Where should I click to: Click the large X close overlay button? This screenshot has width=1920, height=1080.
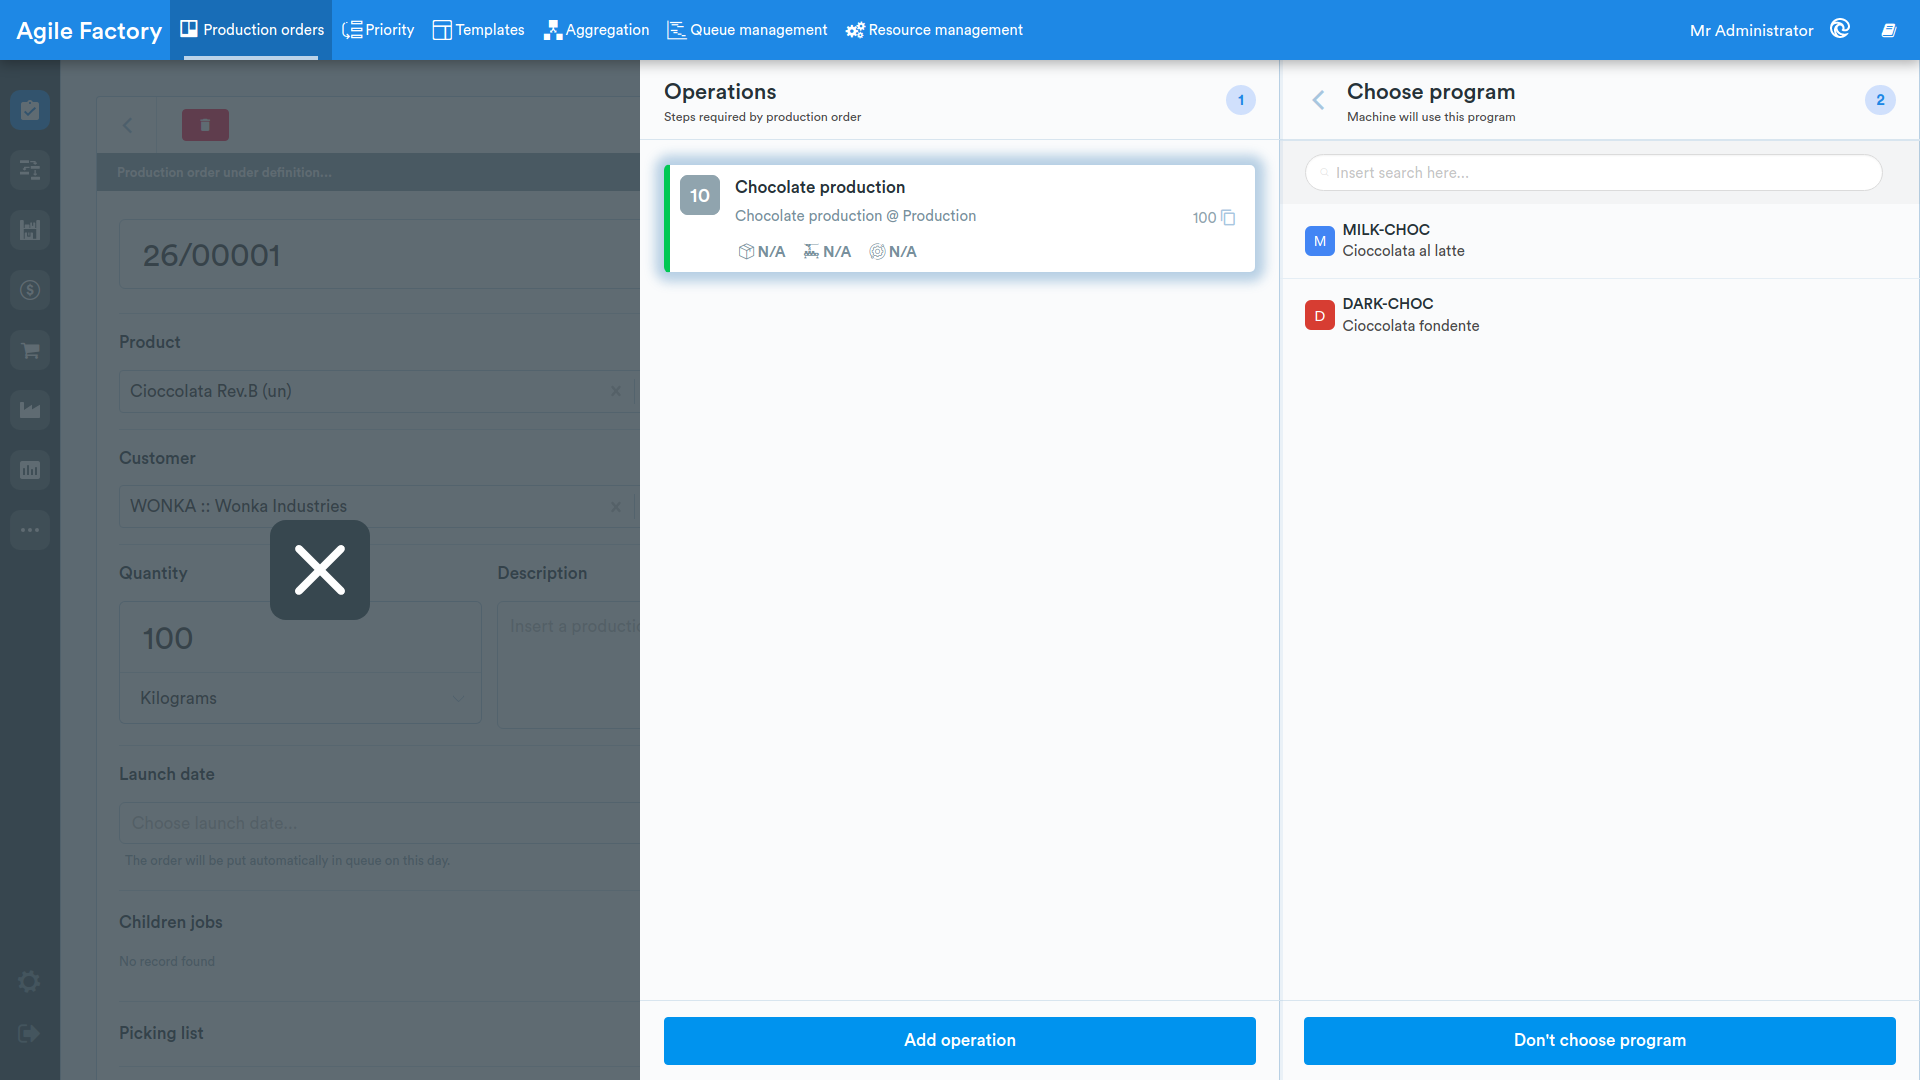320,570
